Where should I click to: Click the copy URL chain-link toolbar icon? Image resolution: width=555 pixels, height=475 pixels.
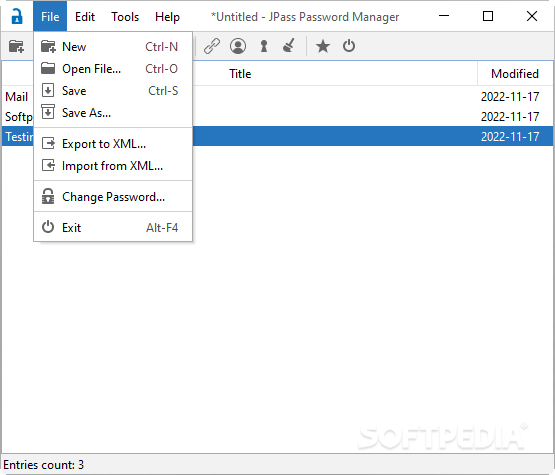point(212,46)
